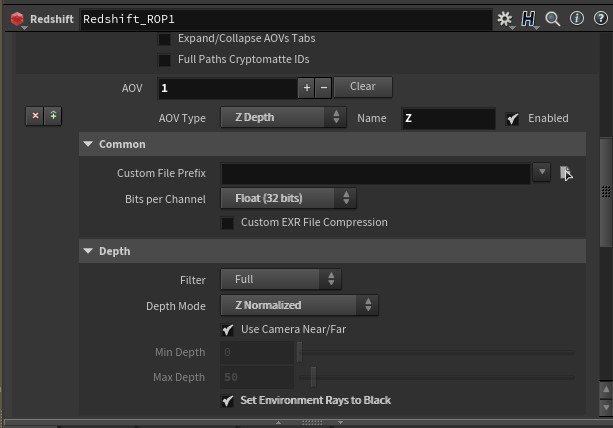Click the Redshift node type icon

pos(19,18)
